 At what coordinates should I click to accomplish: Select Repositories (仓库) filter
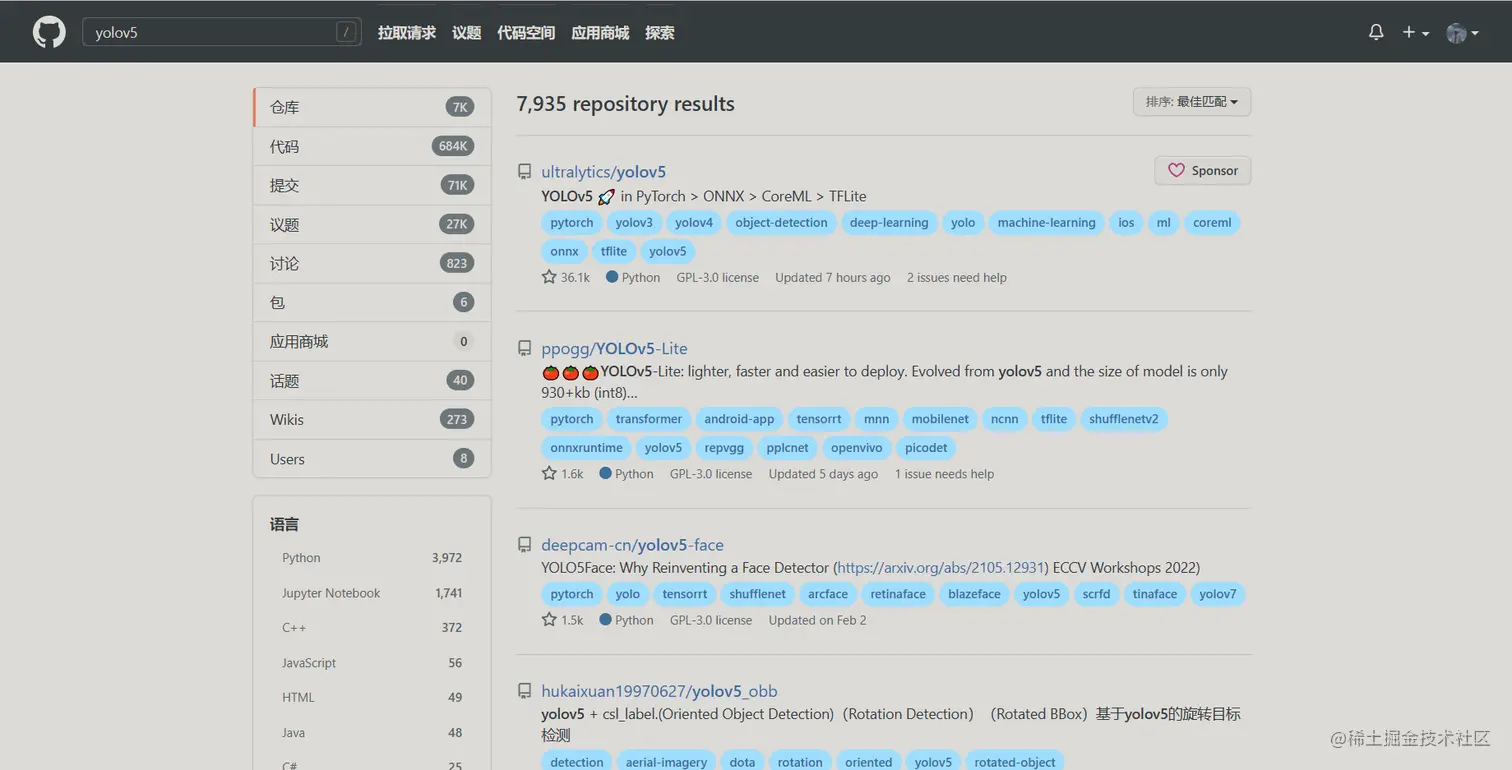[x=372, y=107]
